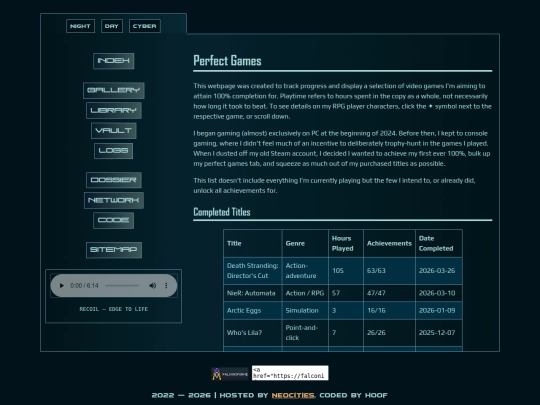Click the Who's Lila? title cell
Screen dimensions: 540x405
tap(252, 333)
